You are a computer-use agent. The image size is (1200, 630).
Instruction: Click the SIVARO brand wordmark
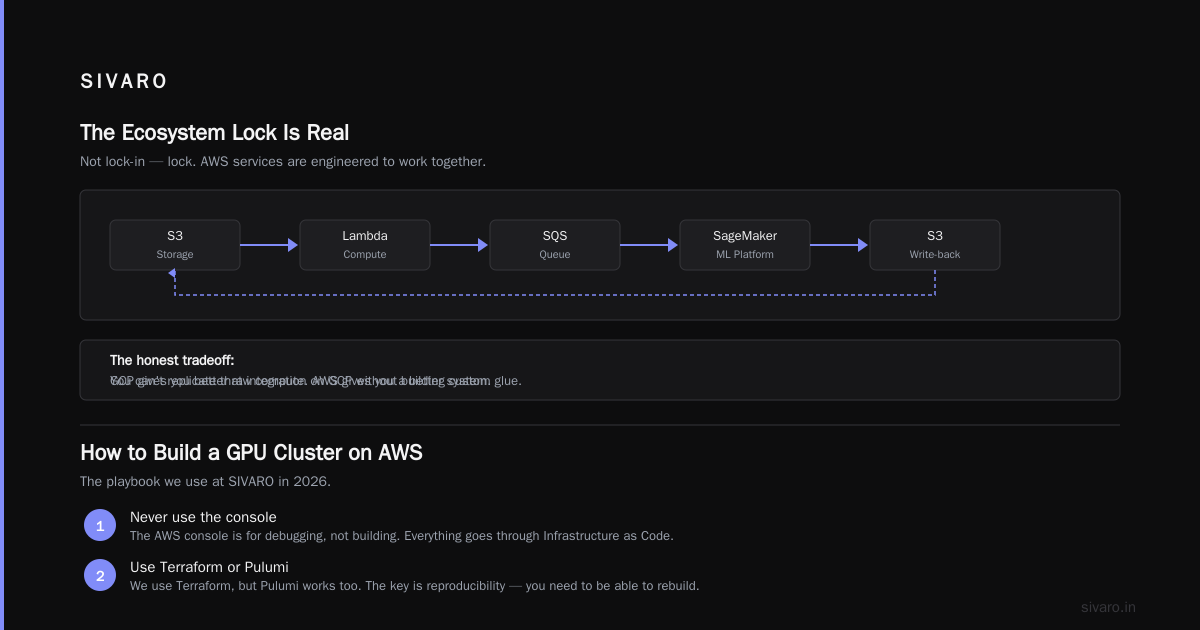click(x=124, y=82)
